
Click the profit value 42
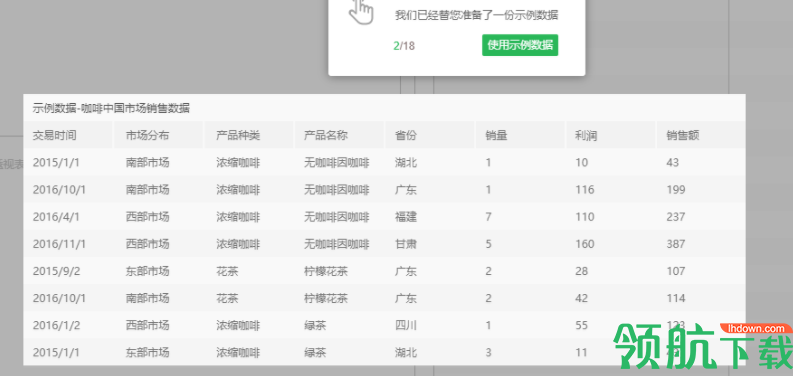pyautogui.click(x=582, y=298)
